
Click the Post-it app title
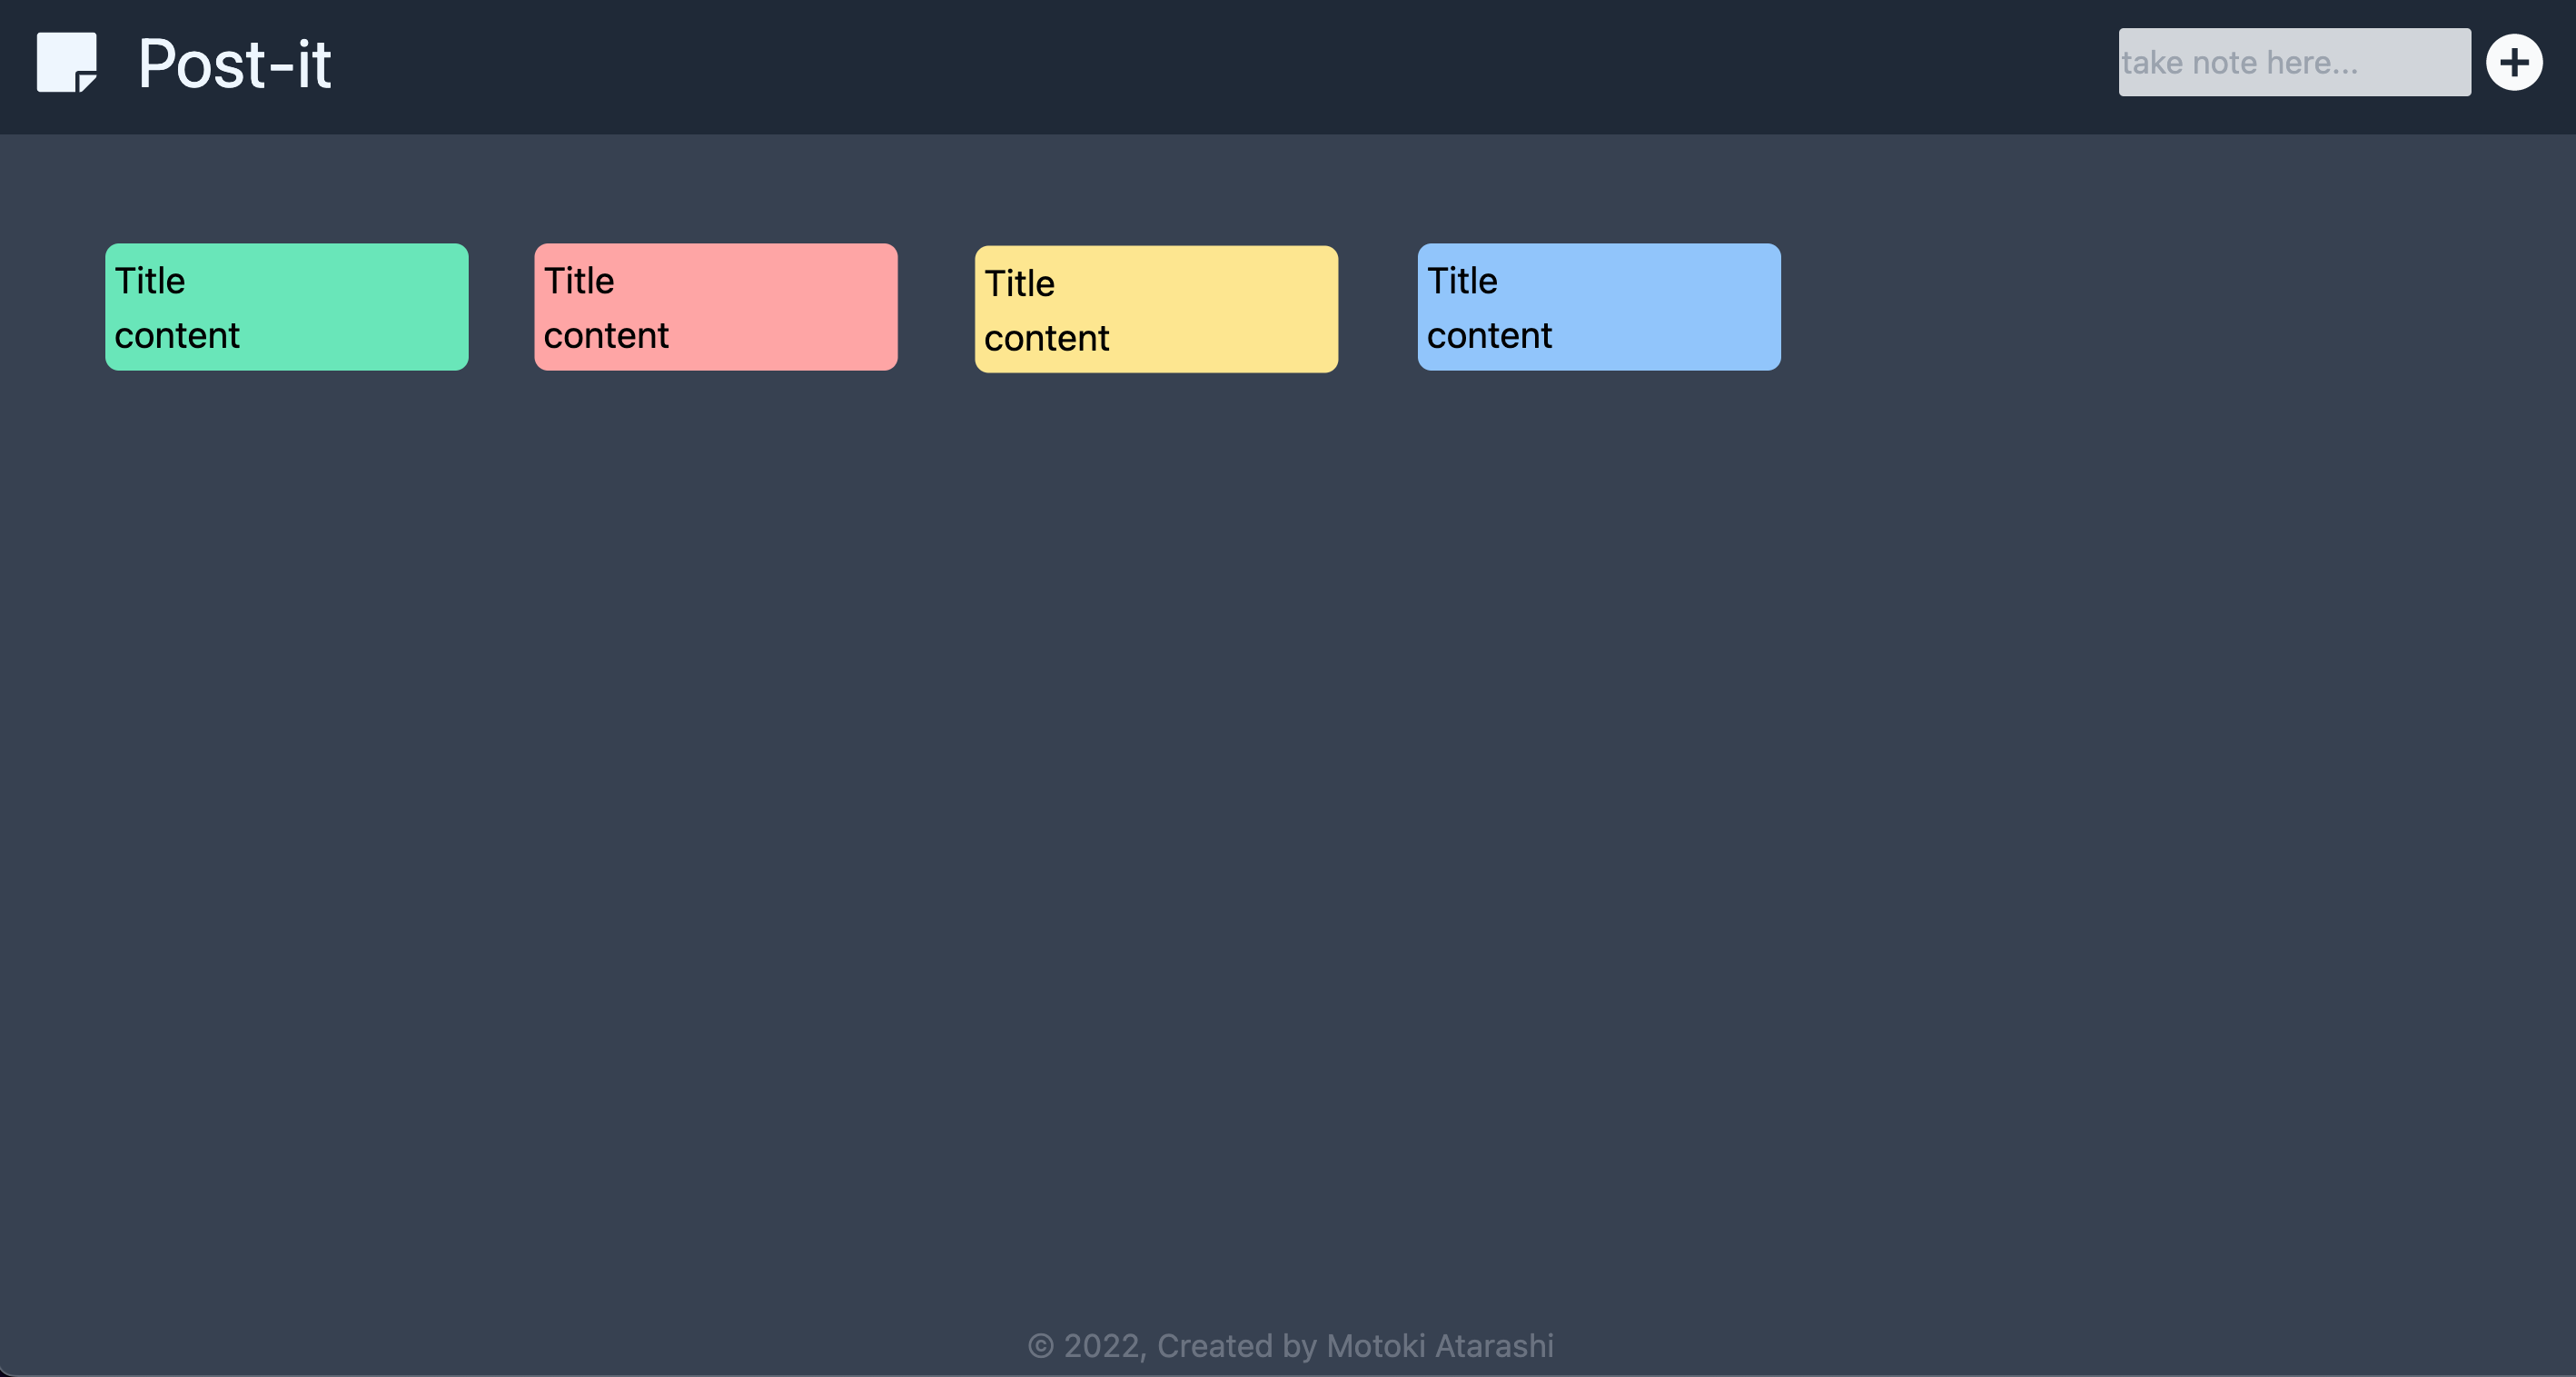tap(233, 64)
